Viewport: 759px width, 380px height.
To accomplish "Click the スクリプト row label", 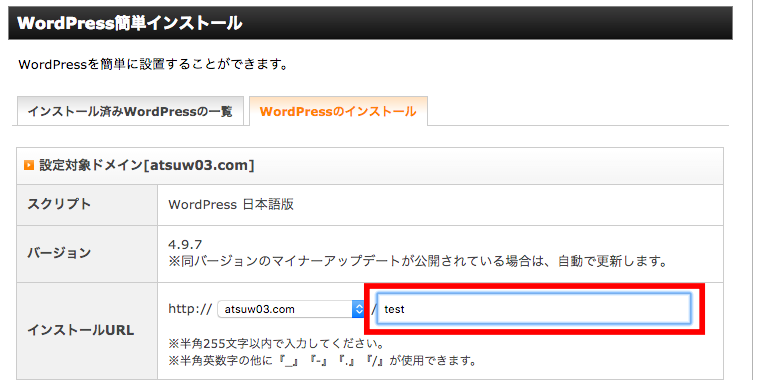I will 59,204.
